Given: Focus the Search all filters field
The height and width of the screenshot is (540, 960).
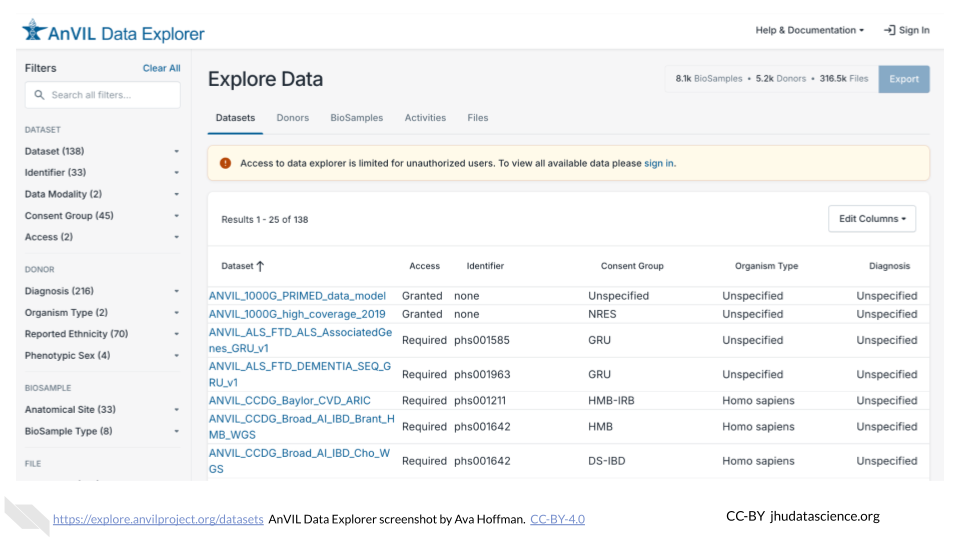Looking at the screenshot, I should pyautogui.click(x=103, y=95).
